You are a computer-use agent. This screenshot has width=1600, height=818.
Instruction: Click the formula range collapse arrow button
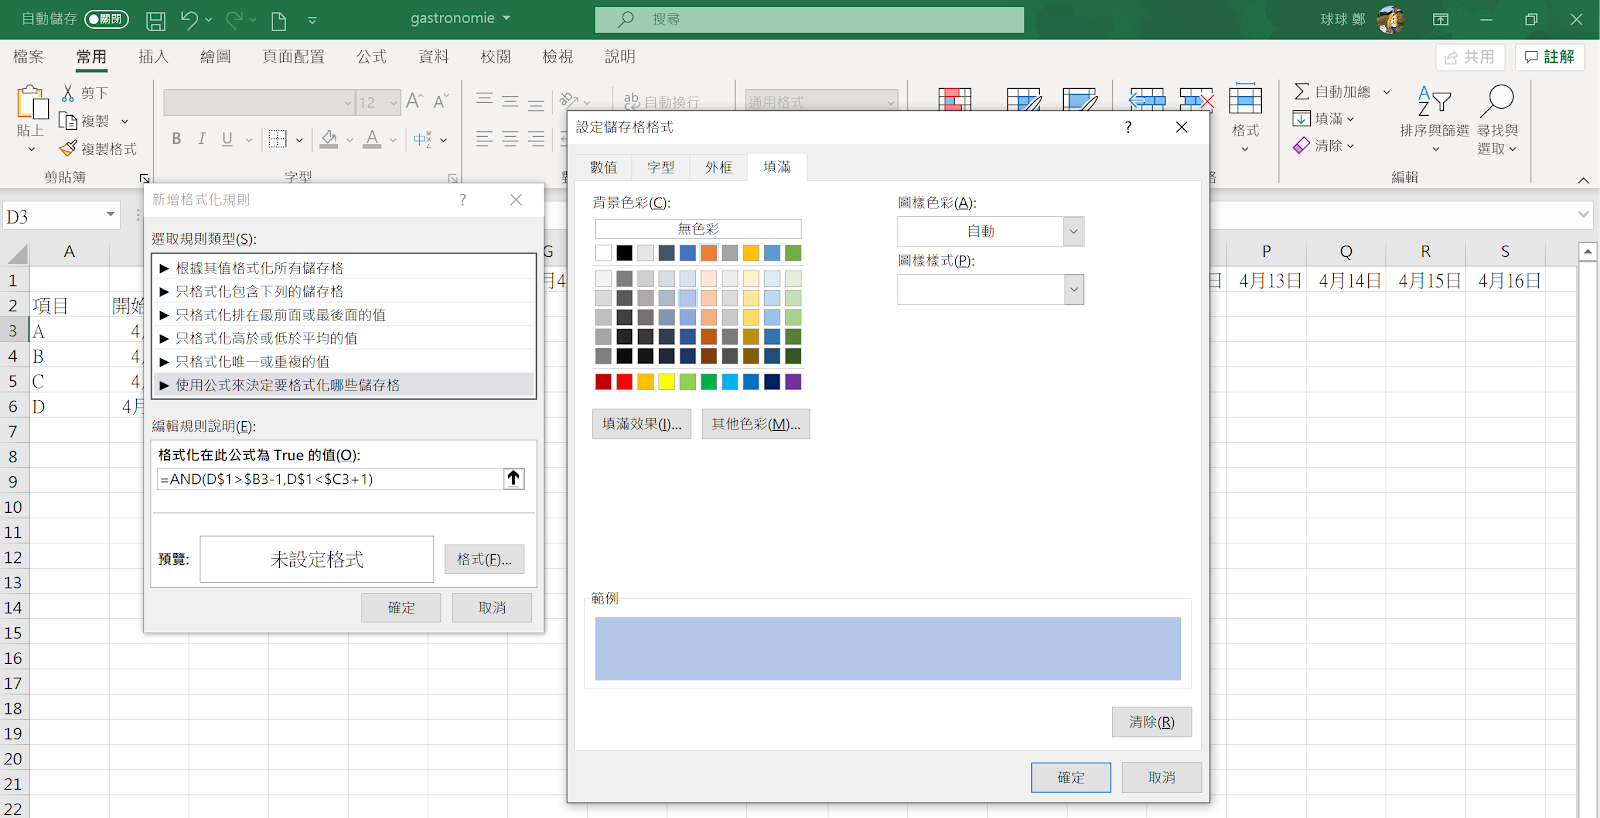coord(513,479)
